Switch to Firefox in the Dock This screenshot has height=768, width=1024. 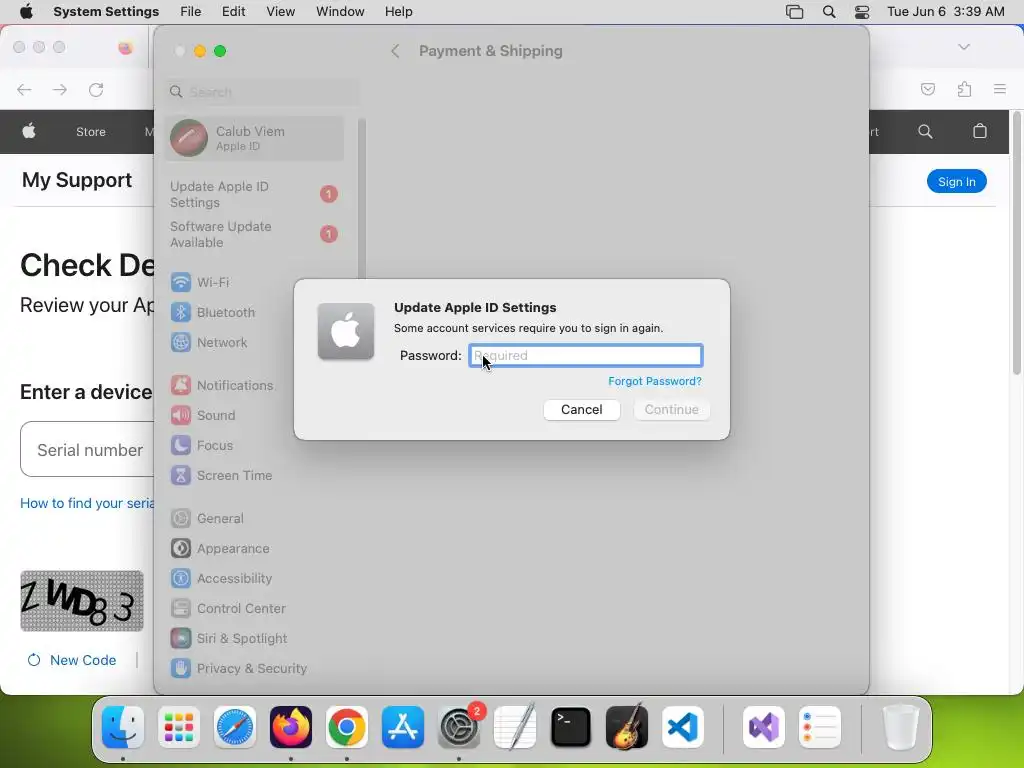pyautogui.click(x=291, y=727)
